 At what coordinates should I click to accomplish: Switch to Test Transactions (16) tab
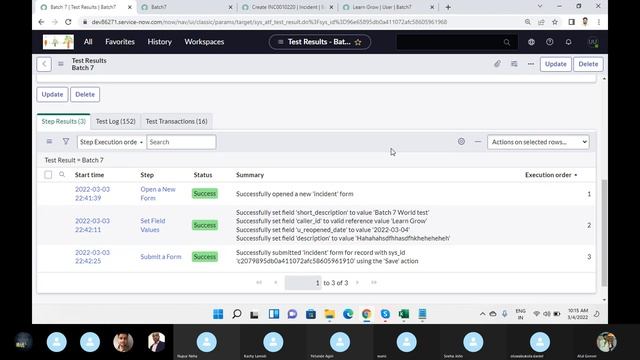pos(176,121)
